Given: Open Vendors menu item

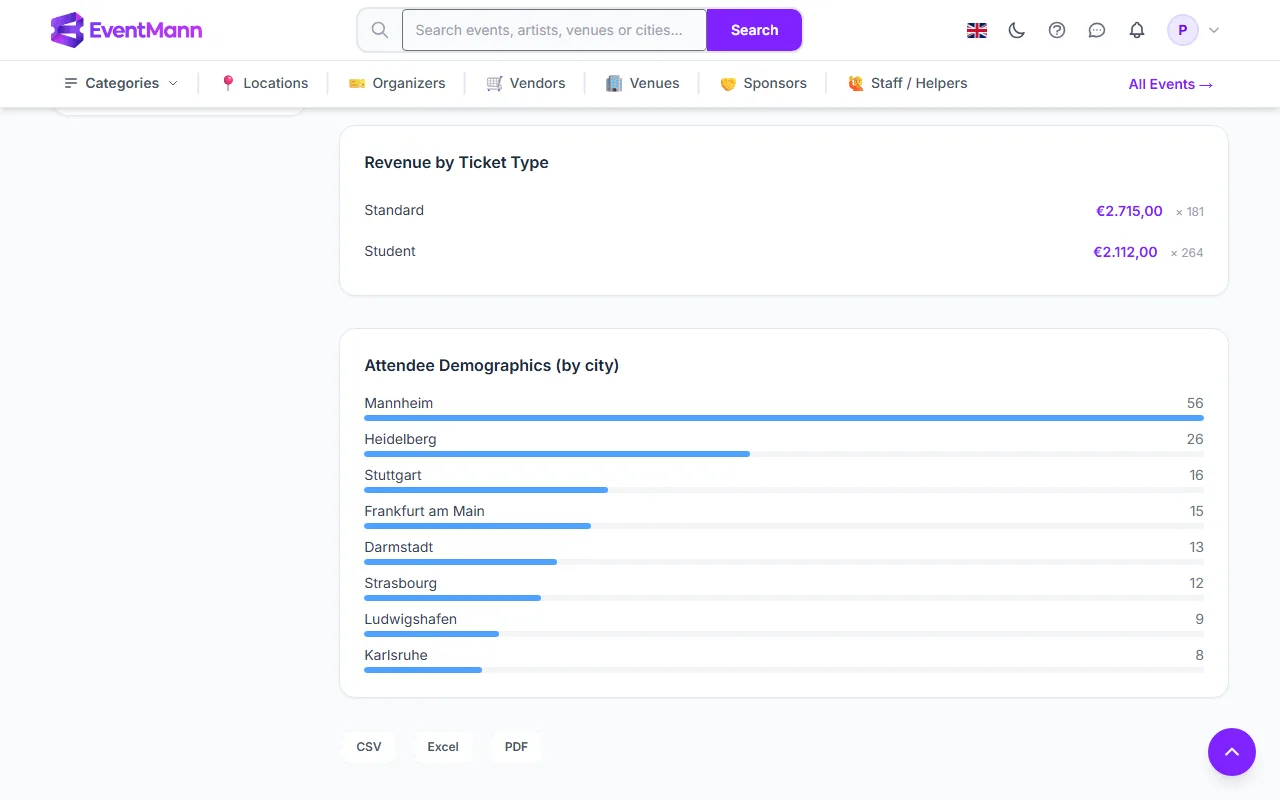Looking at the screenshot, I should (x=526, y=83).
